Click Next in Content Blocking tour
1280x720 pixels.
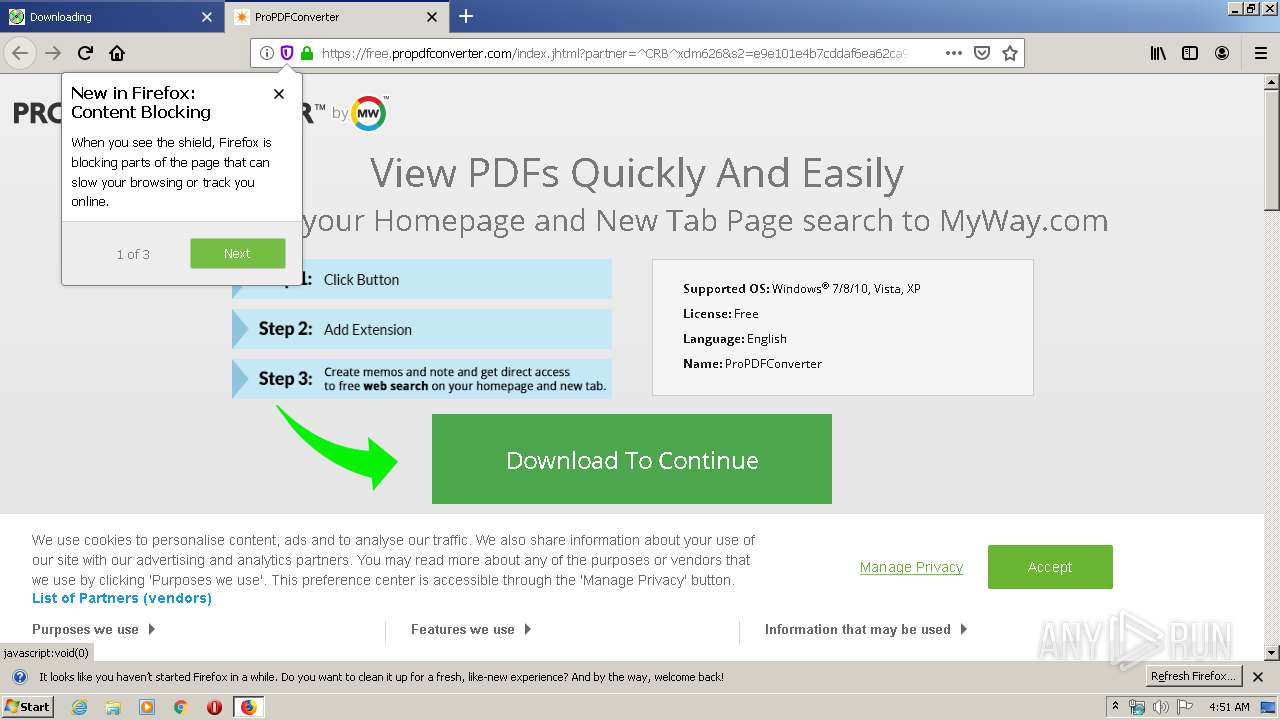[x=237, y=253]
